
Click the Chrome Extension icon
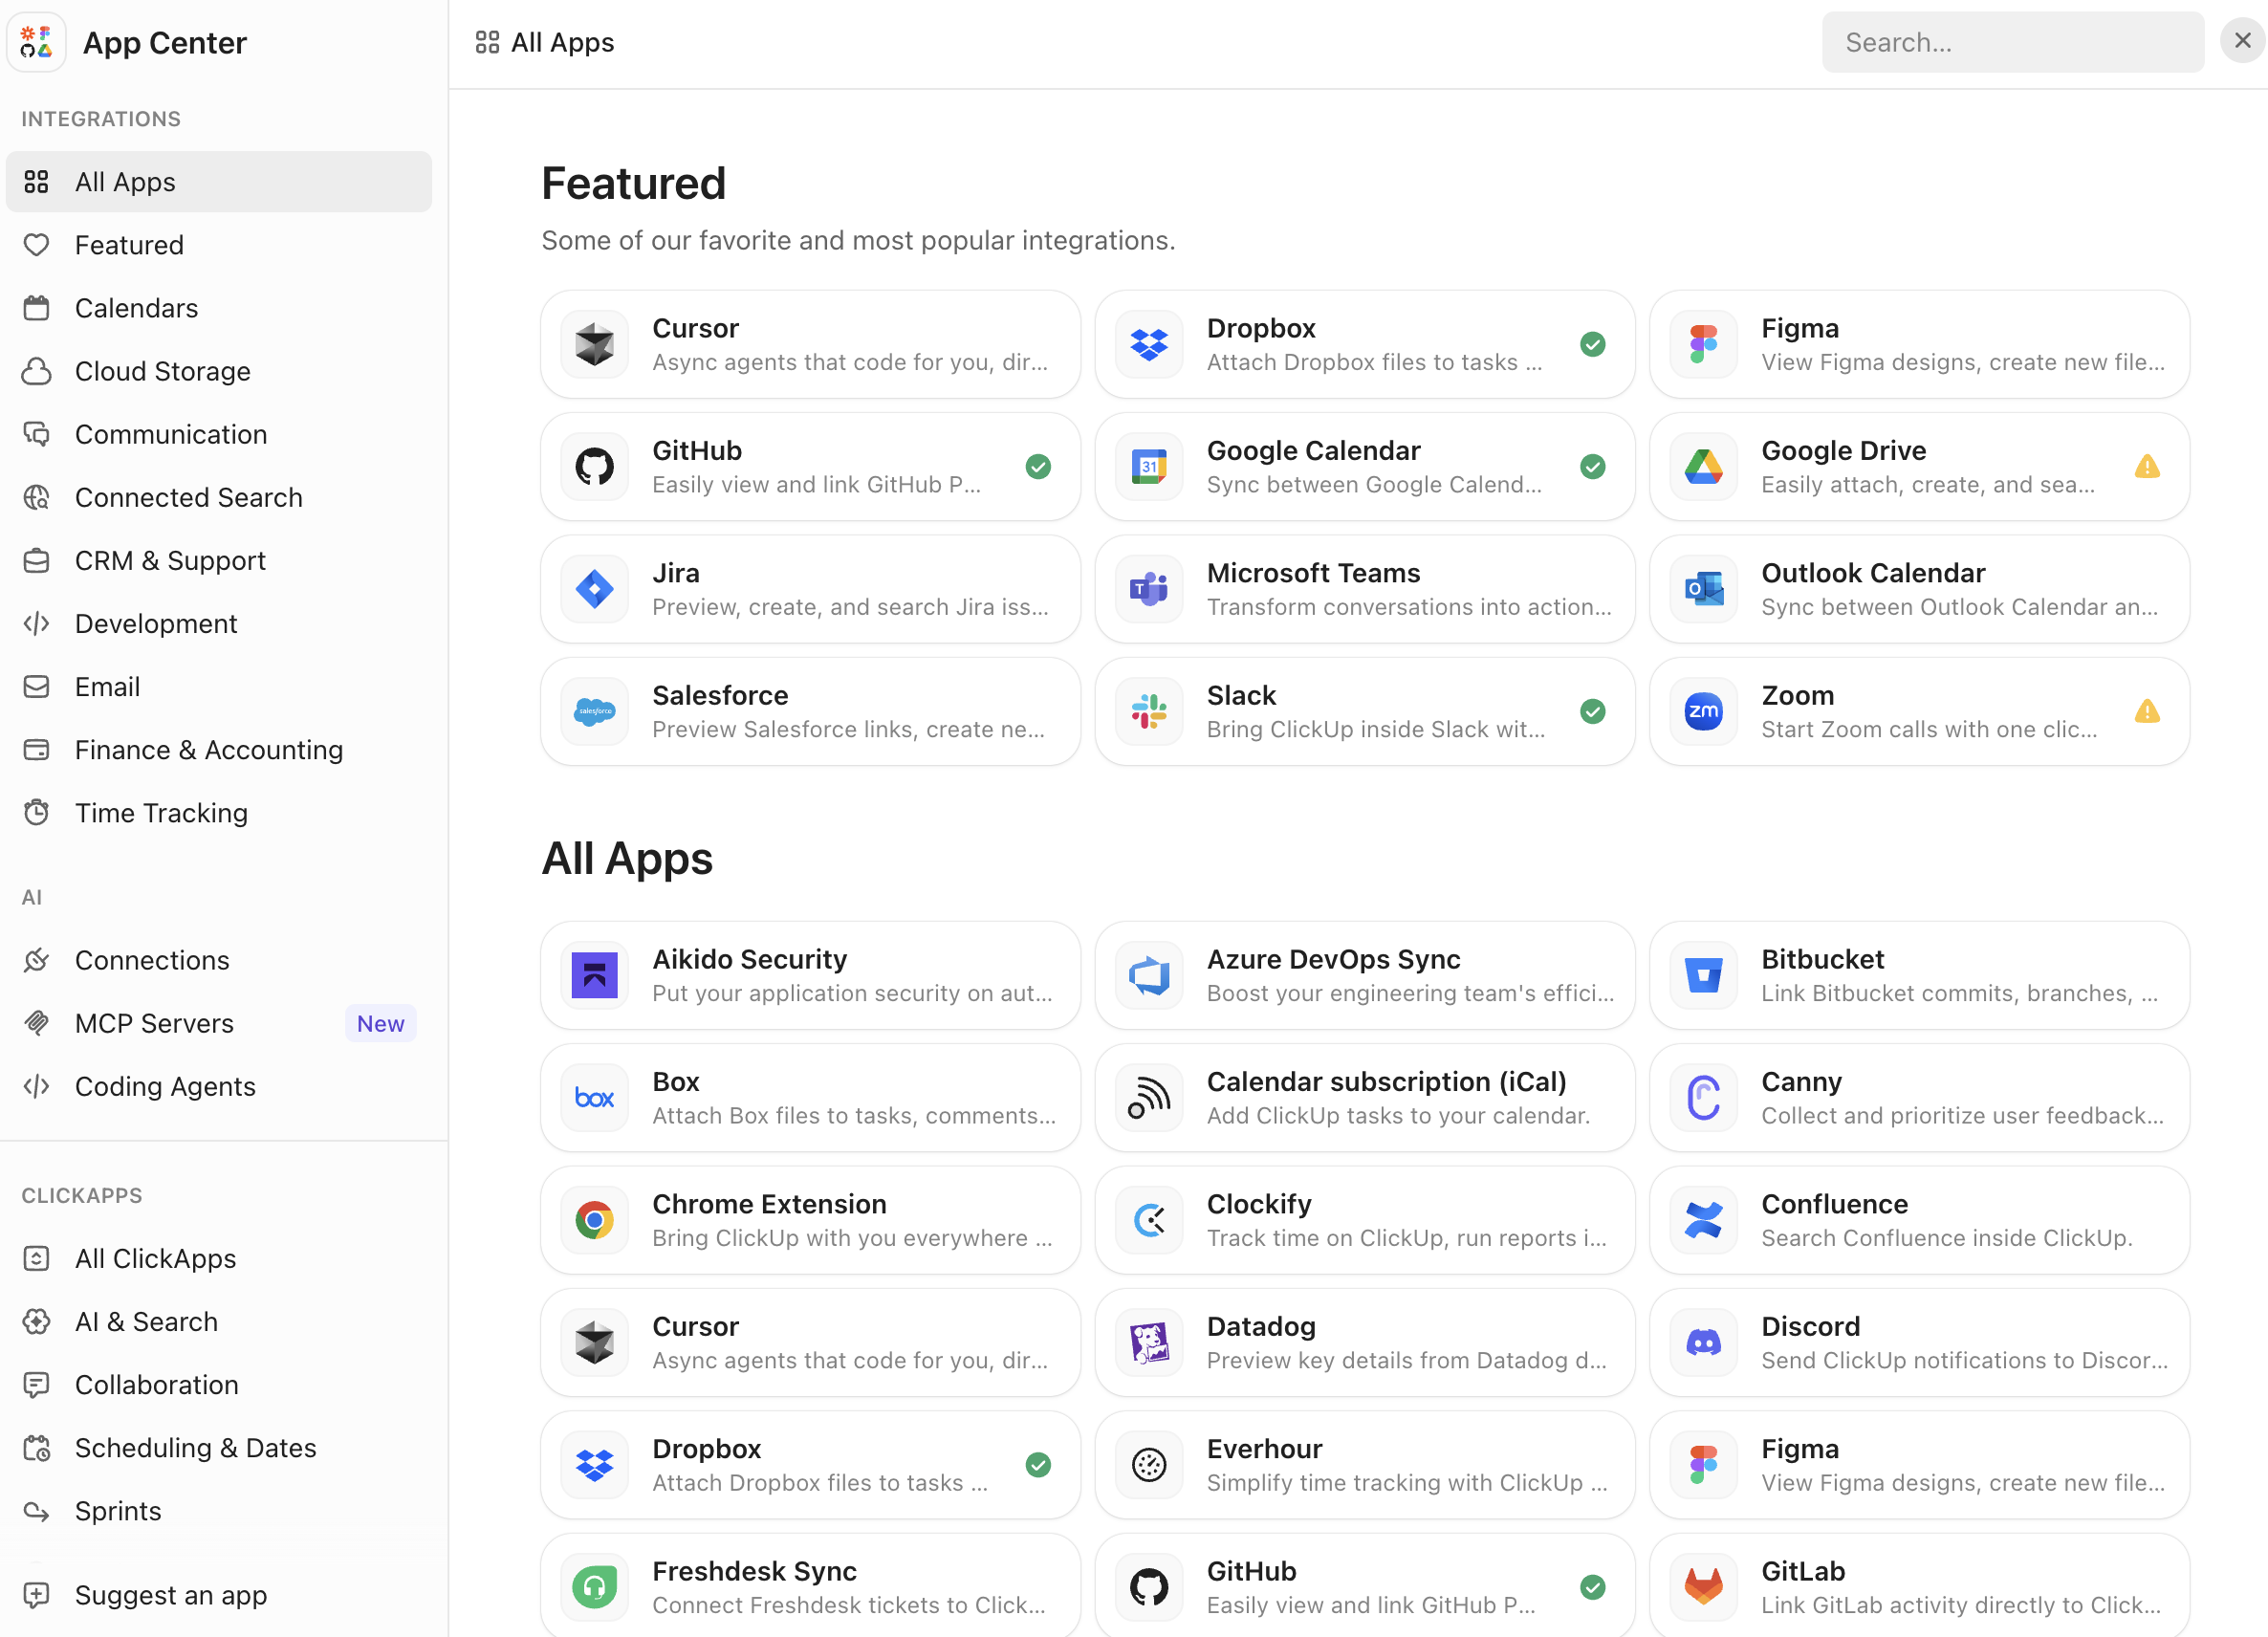click(x=594, y=1220)
